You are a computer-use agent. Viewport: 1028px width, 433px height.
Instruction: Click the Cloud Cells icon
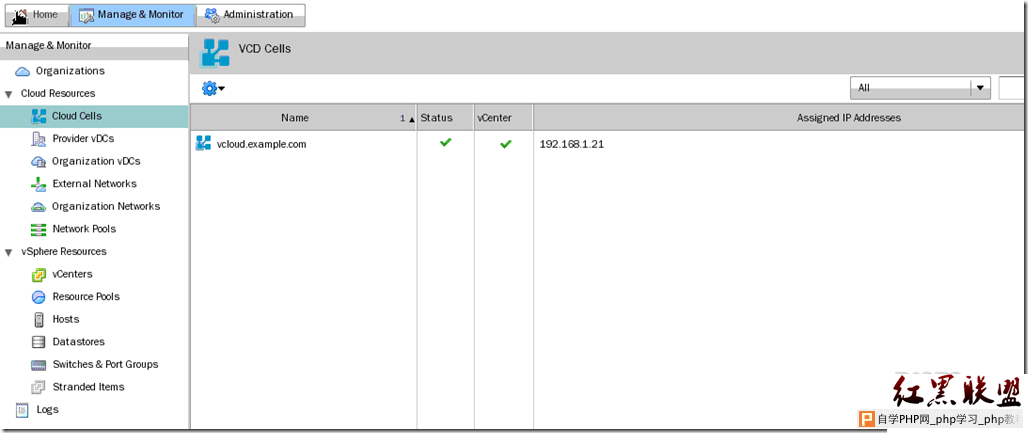coord(39,116)
